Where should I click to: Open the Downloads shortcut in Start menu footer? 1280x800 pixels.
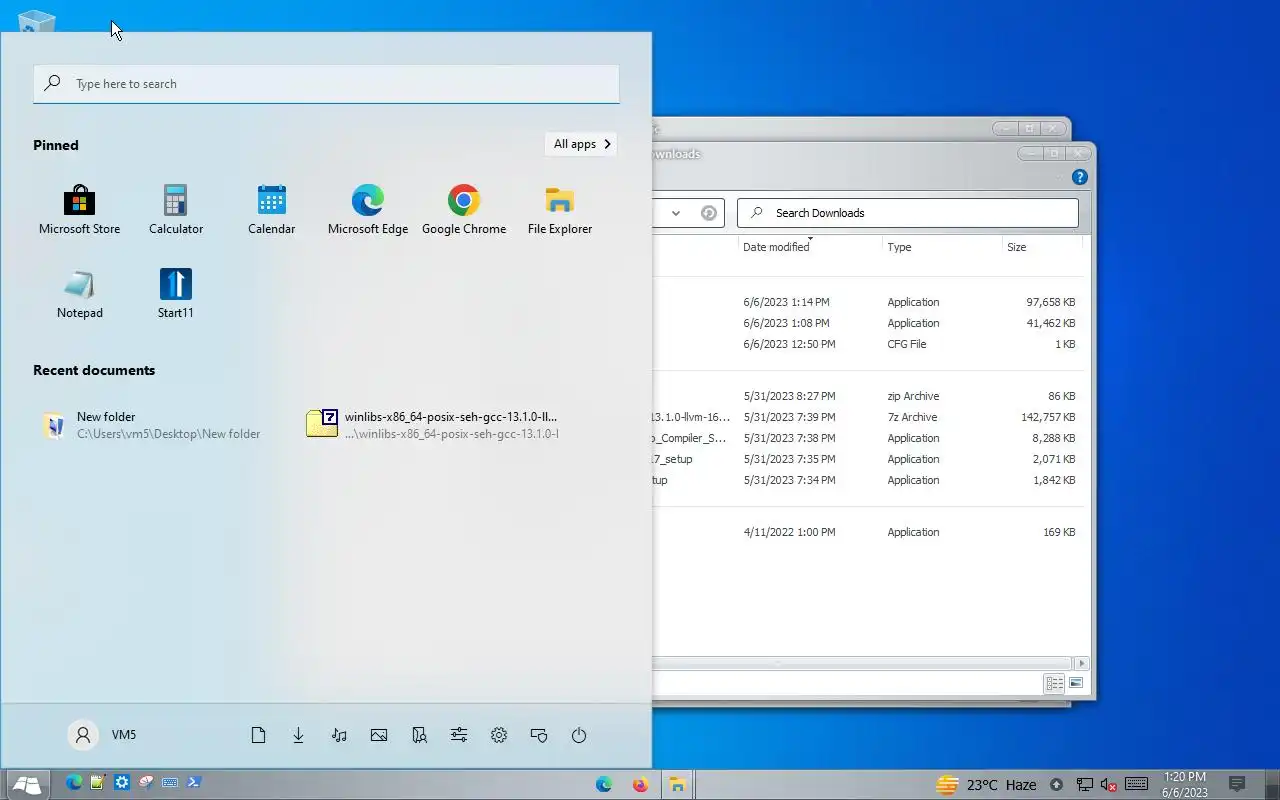point(298,735)
